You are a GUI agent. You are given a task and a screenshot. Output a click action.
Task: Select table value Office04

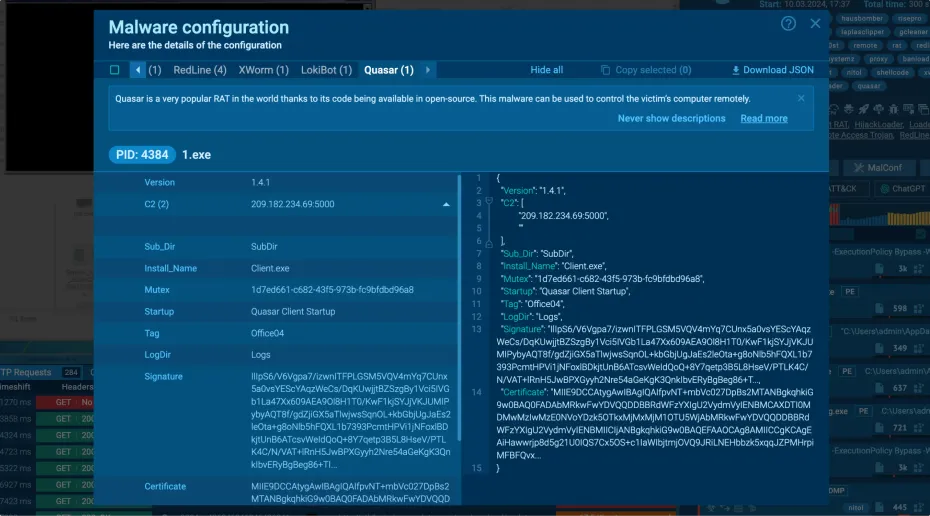coord(267,333)
